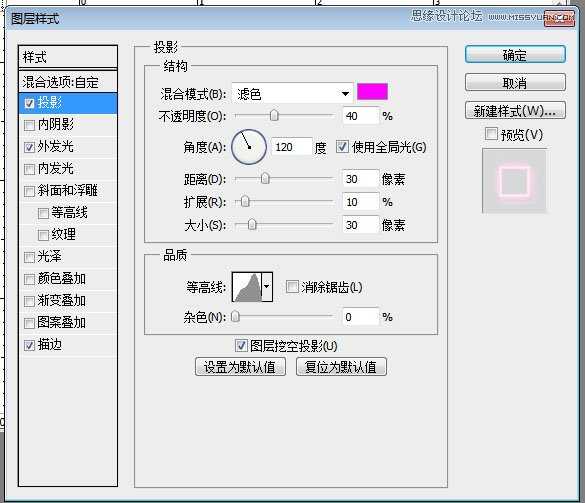Enable the 颜色叠加 checkbox
The image size is (585, 503).
tap(29, 279)
